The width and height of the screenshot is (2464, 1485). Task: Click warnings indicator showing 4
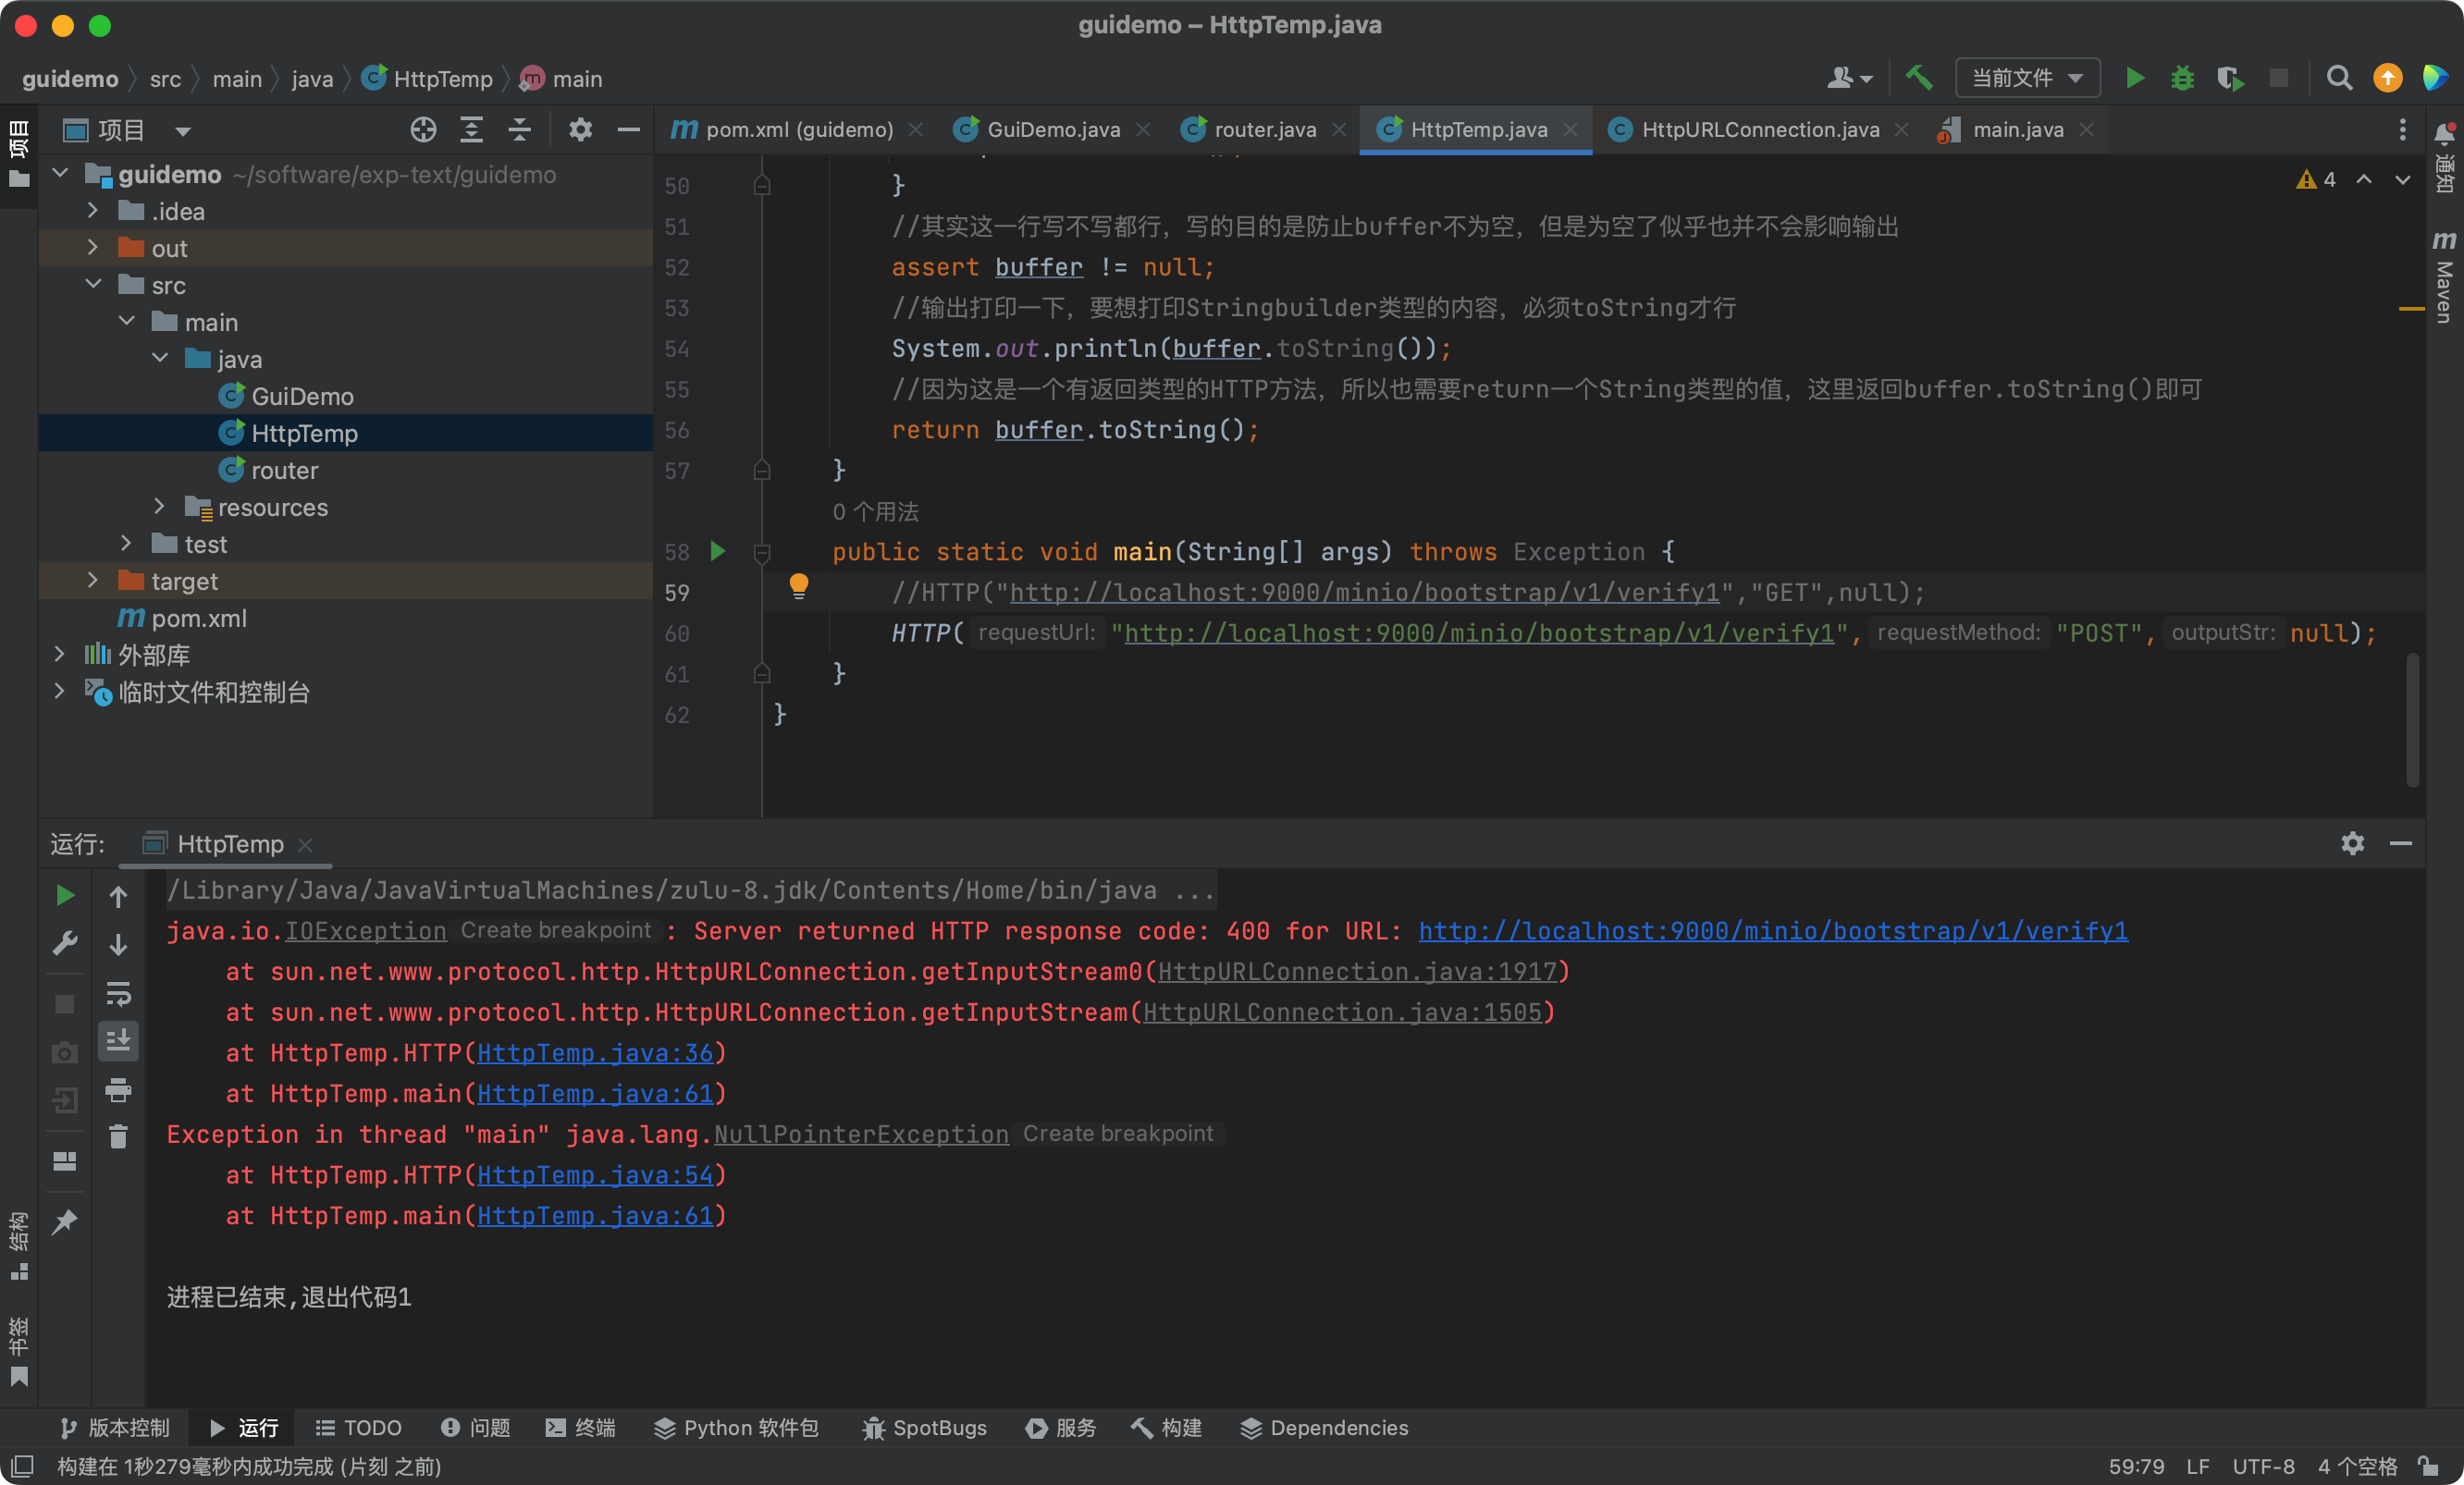click(x=2316, y=180)
